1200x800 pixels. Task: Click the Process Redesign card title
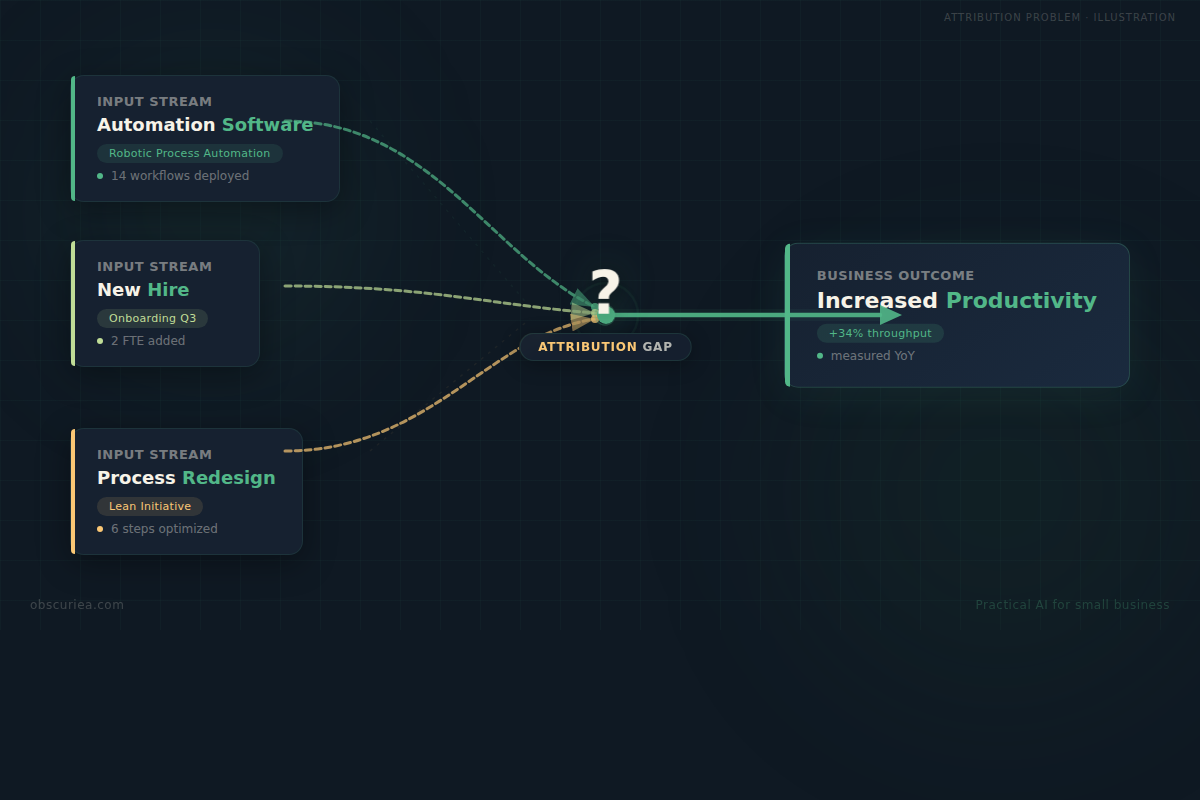tap(186, 478)
